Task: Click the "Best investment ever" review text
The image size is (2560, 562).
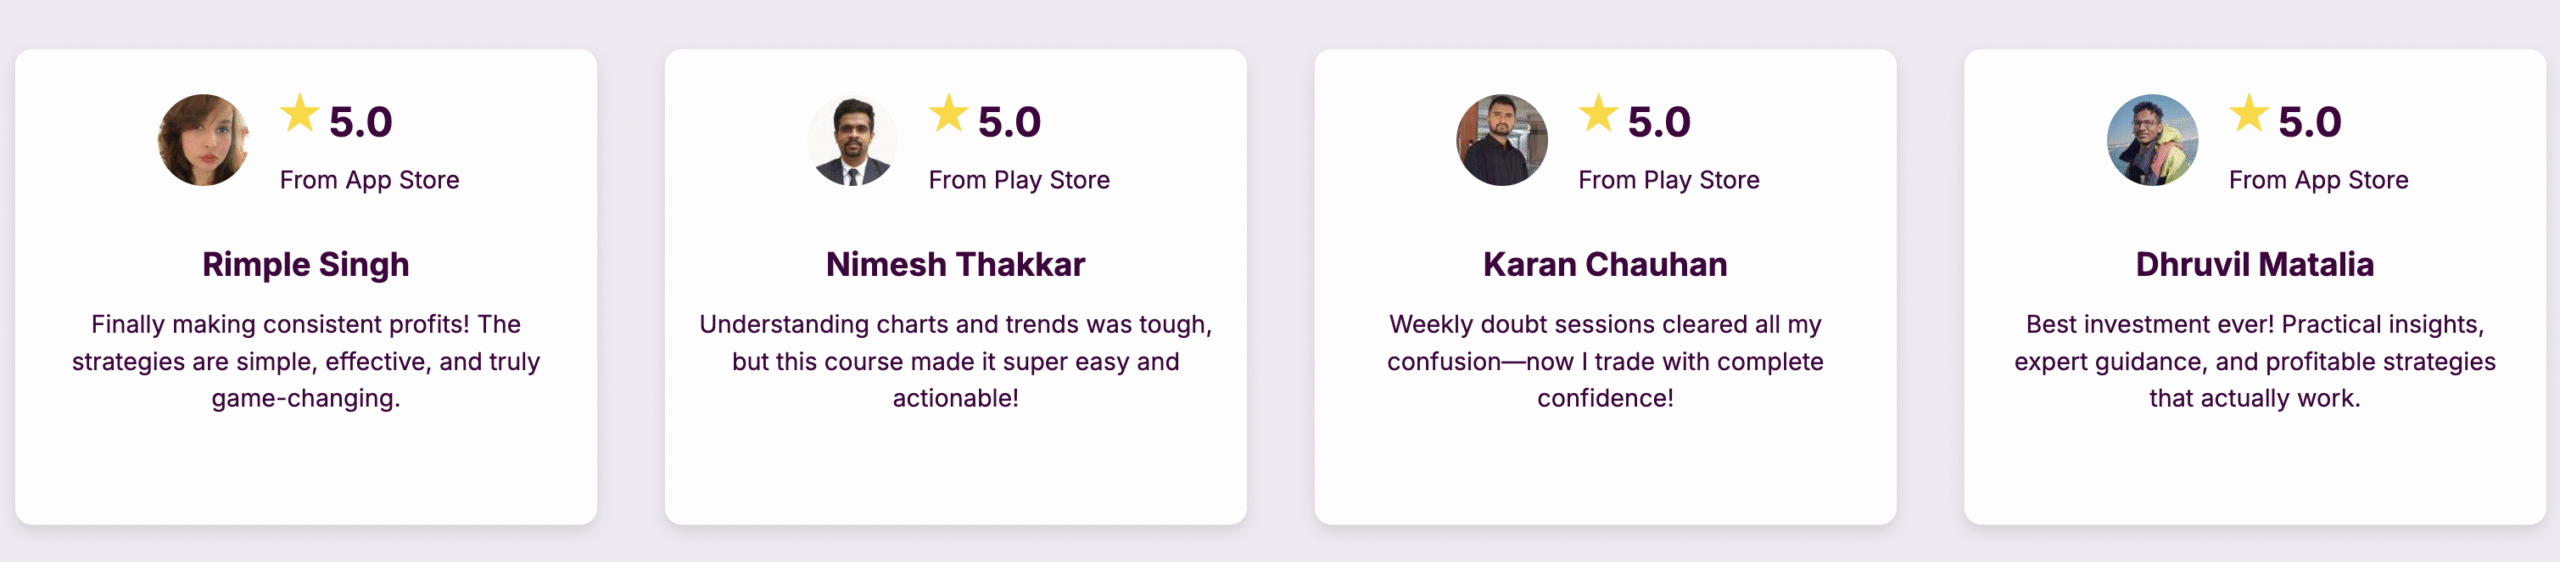Action: pos(2254,361)
